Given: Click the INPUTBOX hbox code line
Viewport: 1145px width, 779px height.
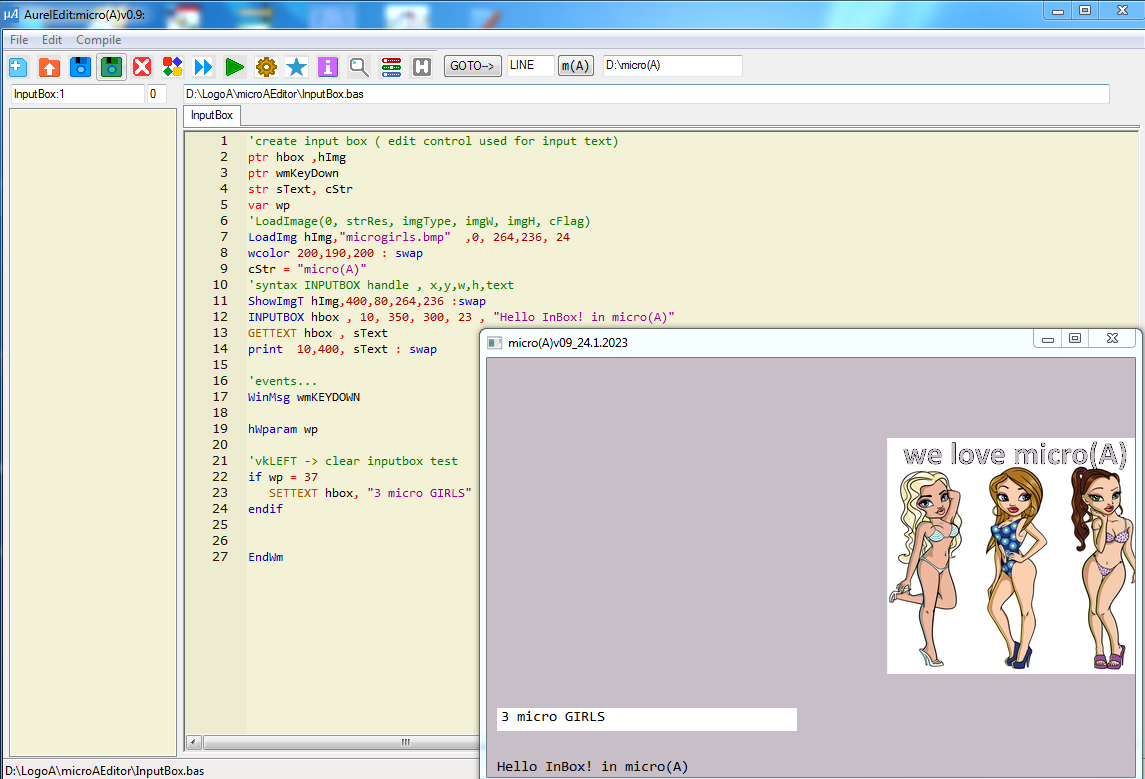Looking at the screenshot, I should click(461, 318).
